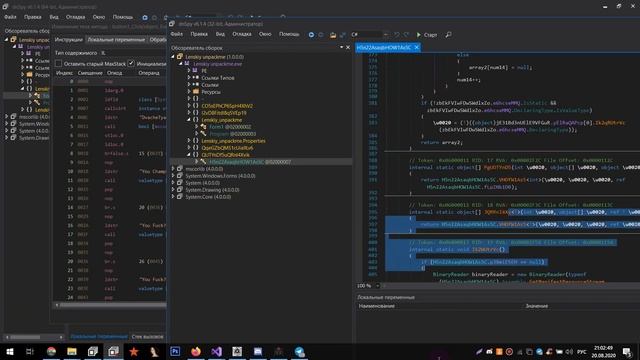The image size is (640, 360).
Task: Select the System.Core (4.0.0.0) assembly
Action: click(x=208, y=197)
